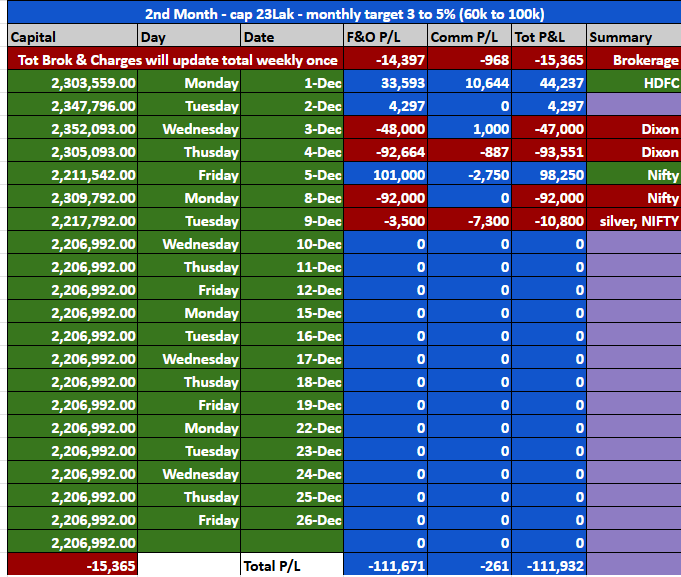Click the Summary column header
The image size is (681, 577).
tap(634, 36)
